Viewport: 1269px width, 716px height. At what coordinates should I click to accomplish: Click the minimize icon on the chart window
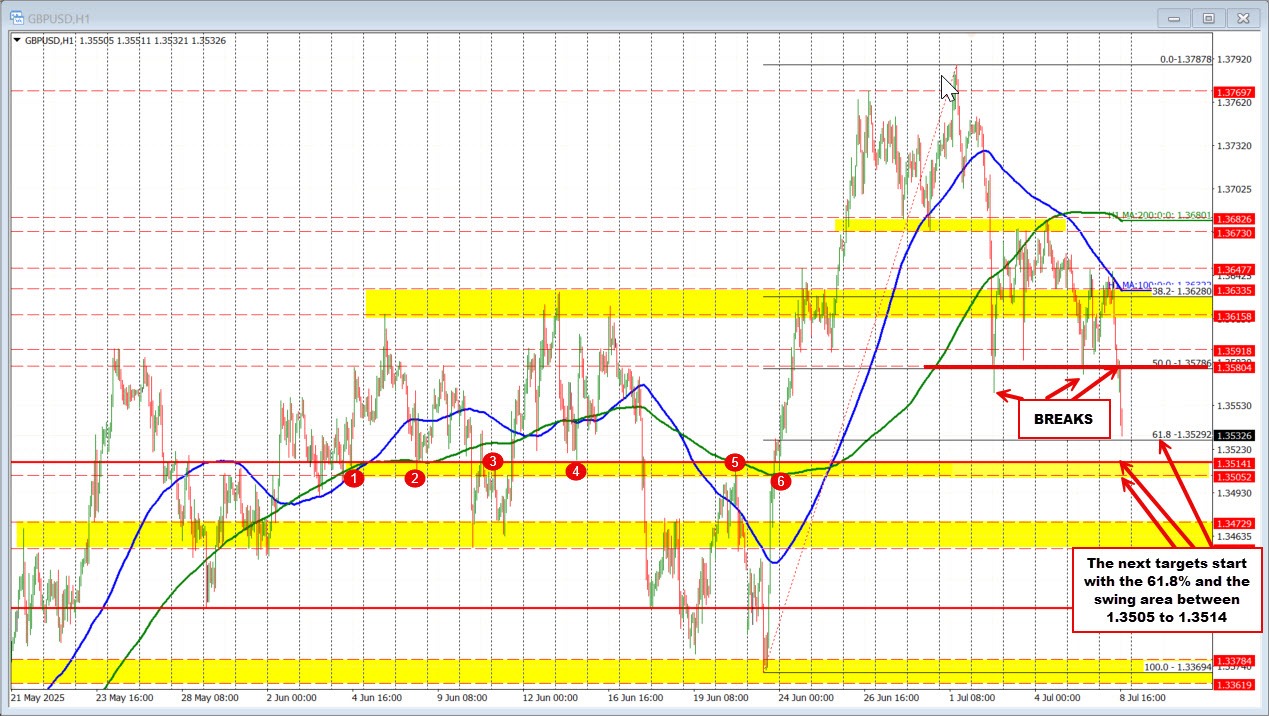coord(1172,17)
